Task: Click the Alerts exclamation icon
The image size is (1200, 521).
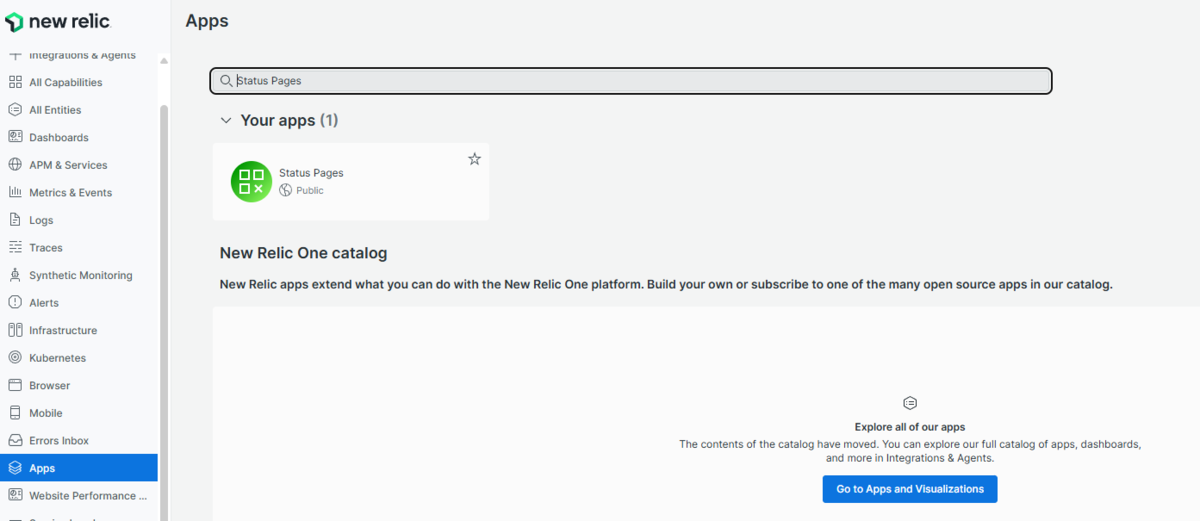Action: click(x=15, y=302)
